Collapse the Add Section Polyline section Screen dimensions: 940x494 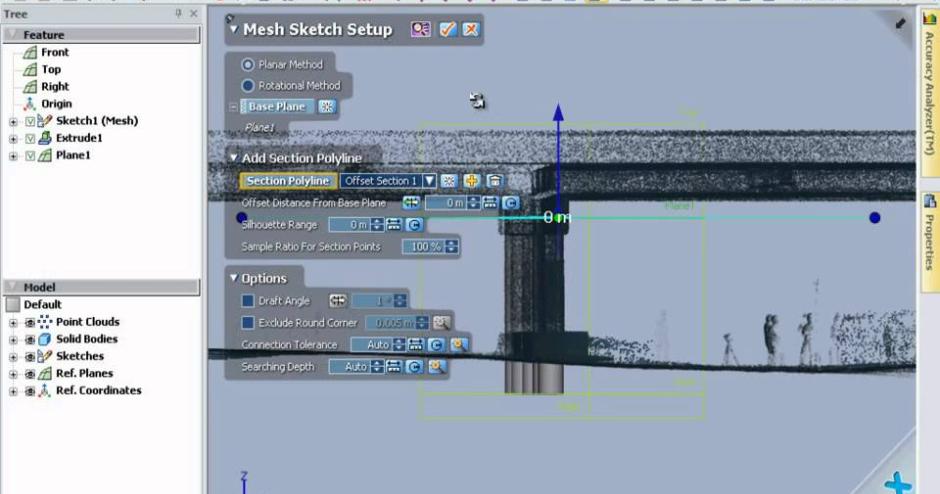234,158
